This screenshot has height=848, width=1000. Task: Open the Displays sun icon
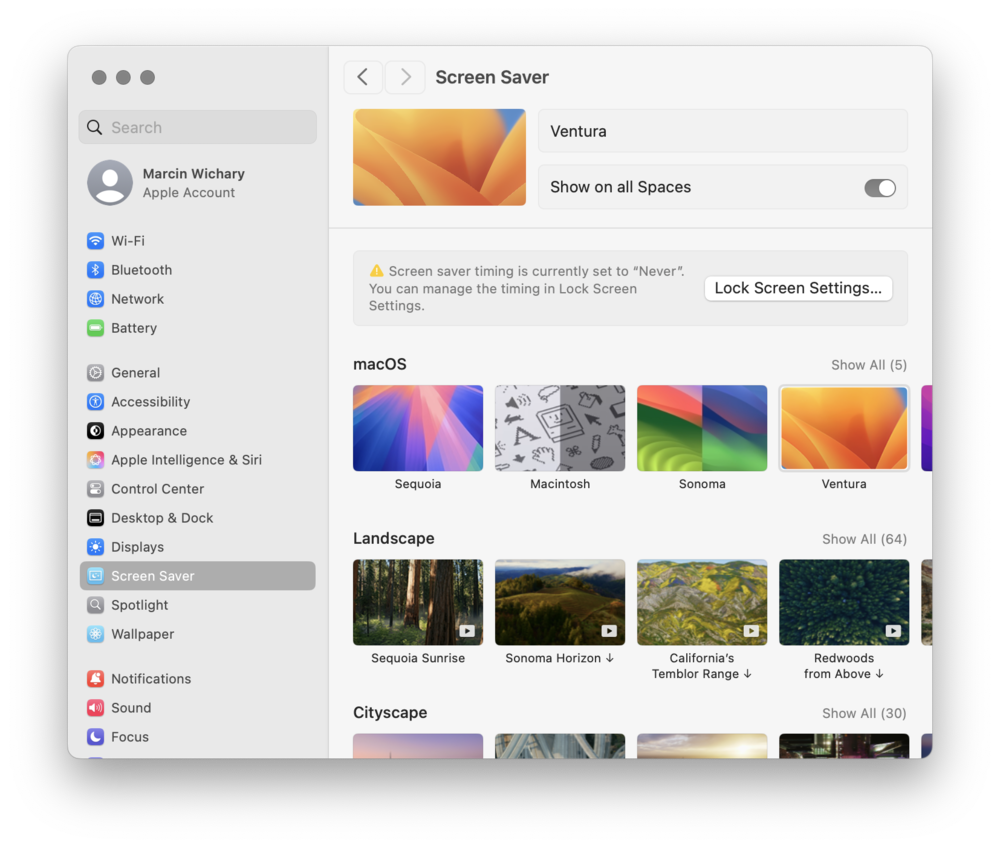[95, 546]
